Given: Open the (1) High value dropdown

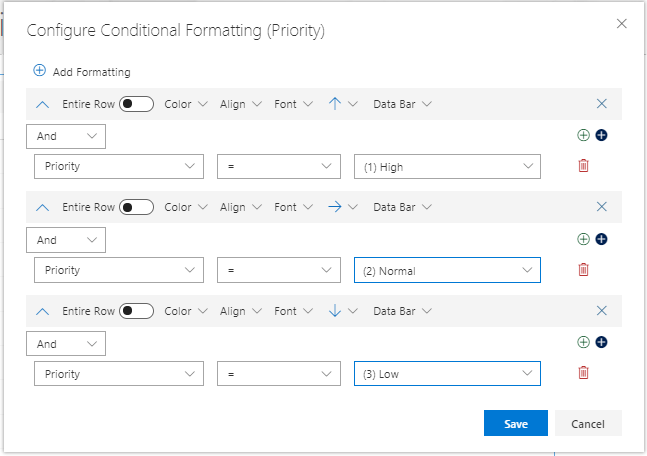Looking at the screenshot, I should (447, 167).
